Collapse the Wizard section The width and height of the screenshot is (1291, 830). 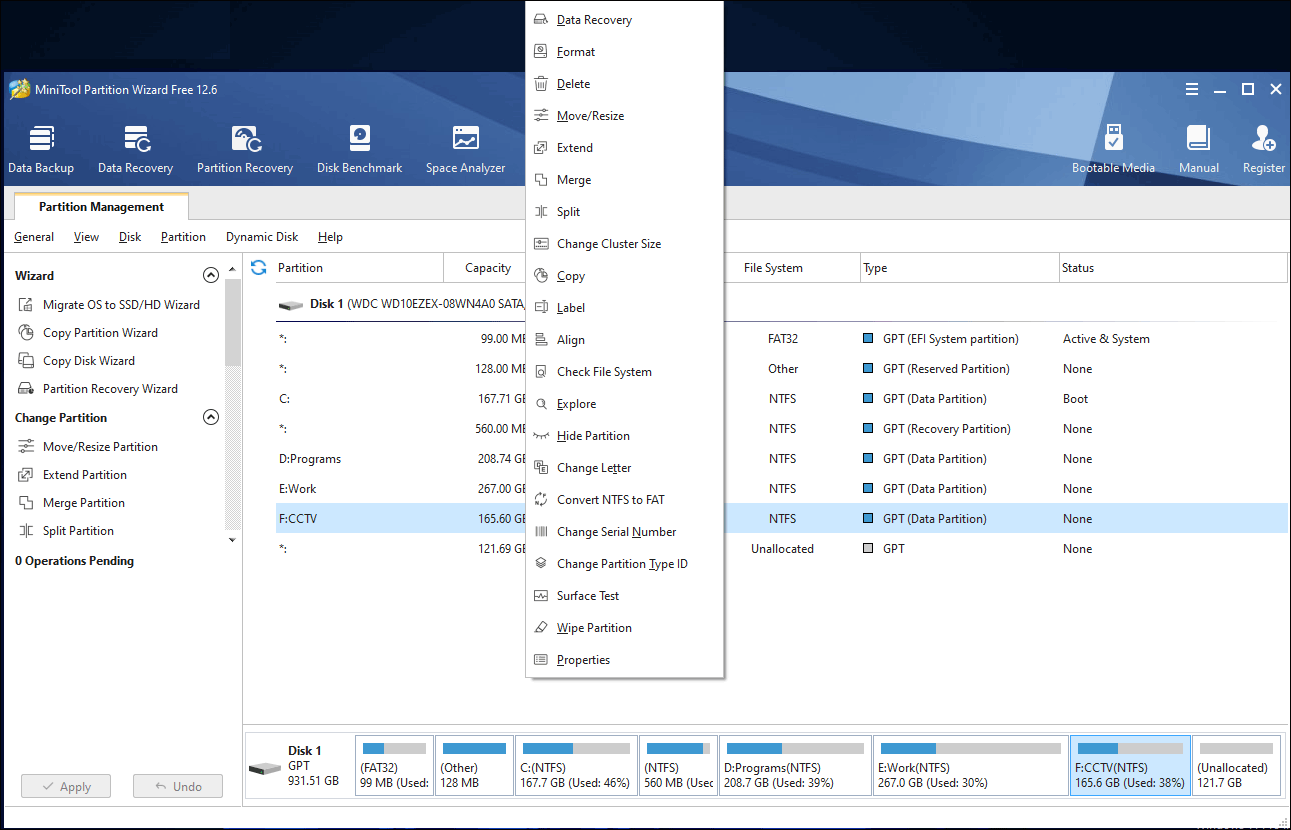(x=211, y=275)
